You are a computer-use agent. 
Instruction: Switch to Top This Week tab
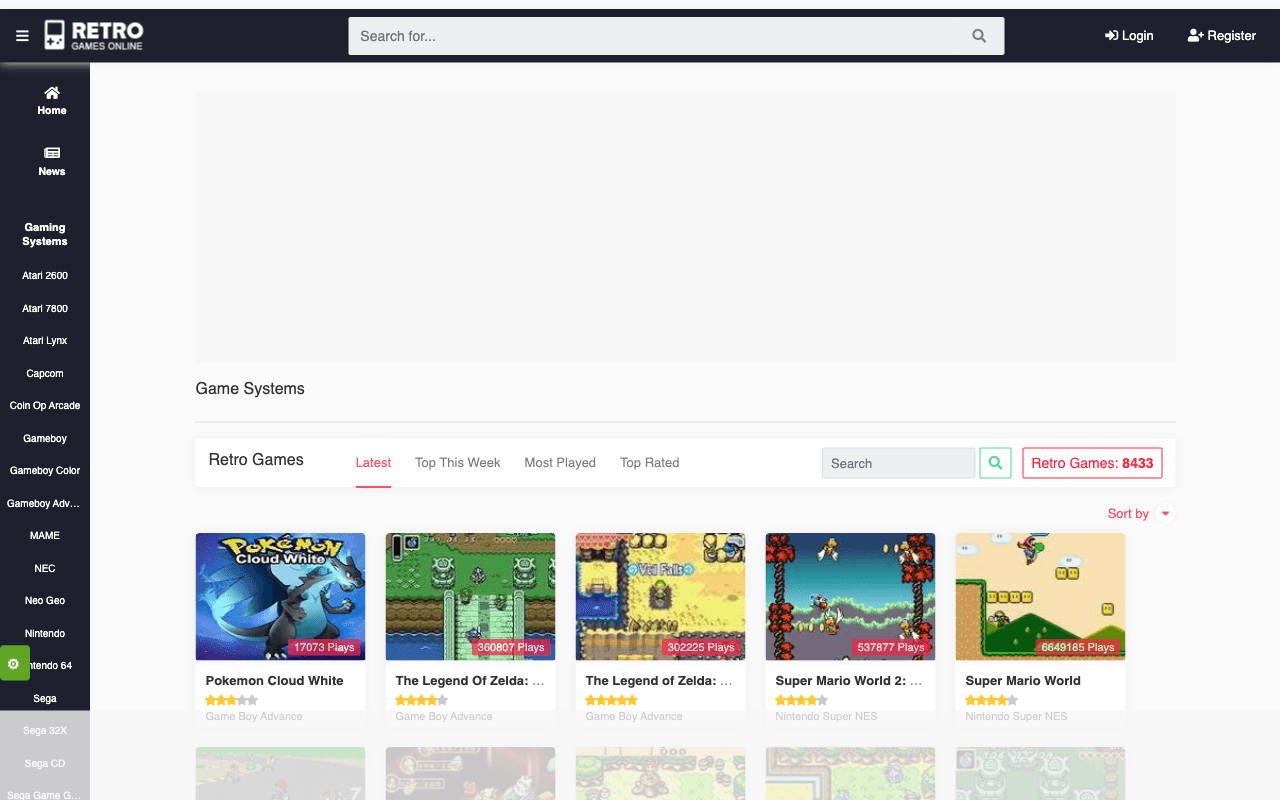(x=458, y=463)
